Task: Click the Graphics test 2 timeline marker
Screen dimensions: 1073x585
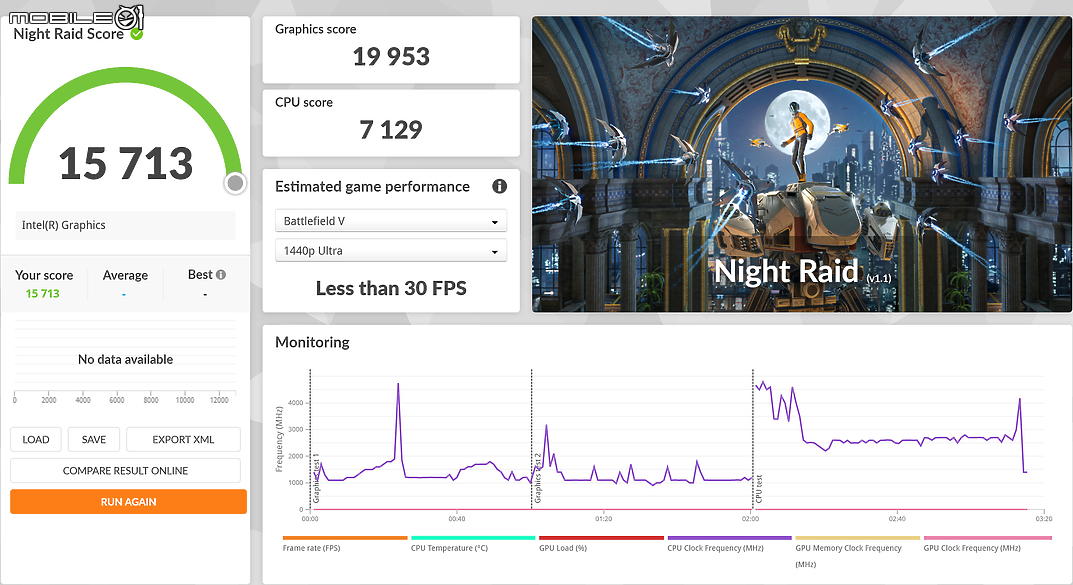Action: pos(537,478)
